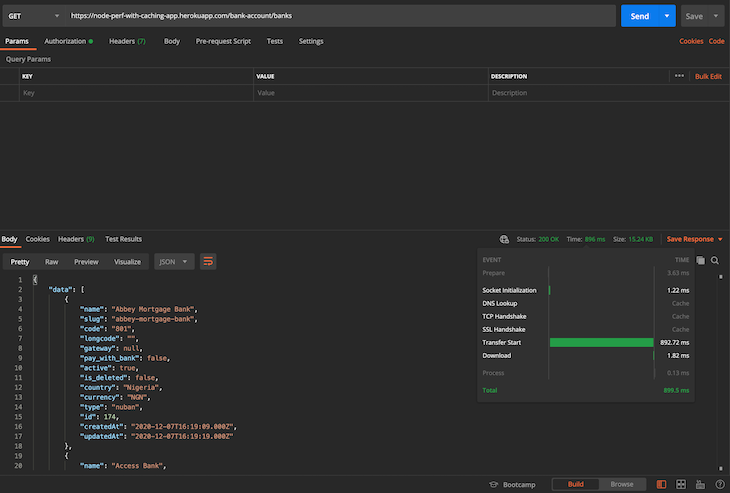Expand Send button options arrow

coord(667,16)
